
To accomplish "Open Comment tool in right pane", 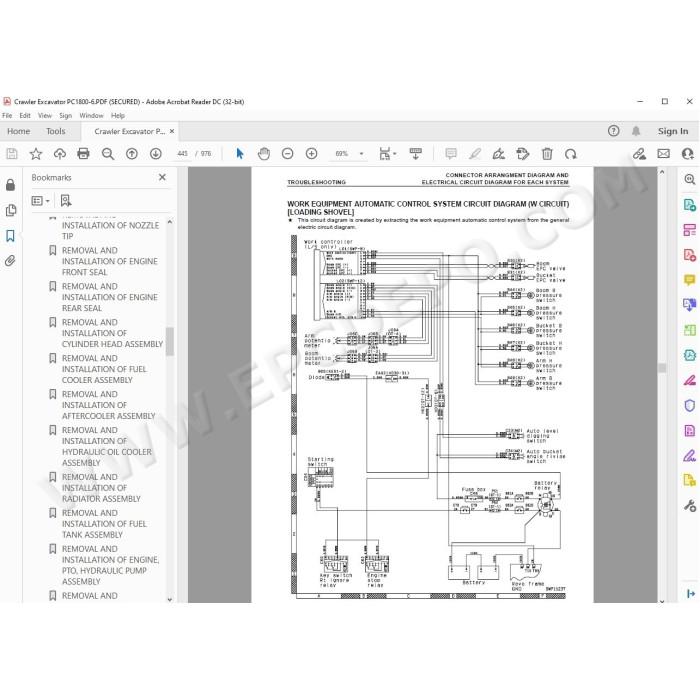I will click(690, 280).
